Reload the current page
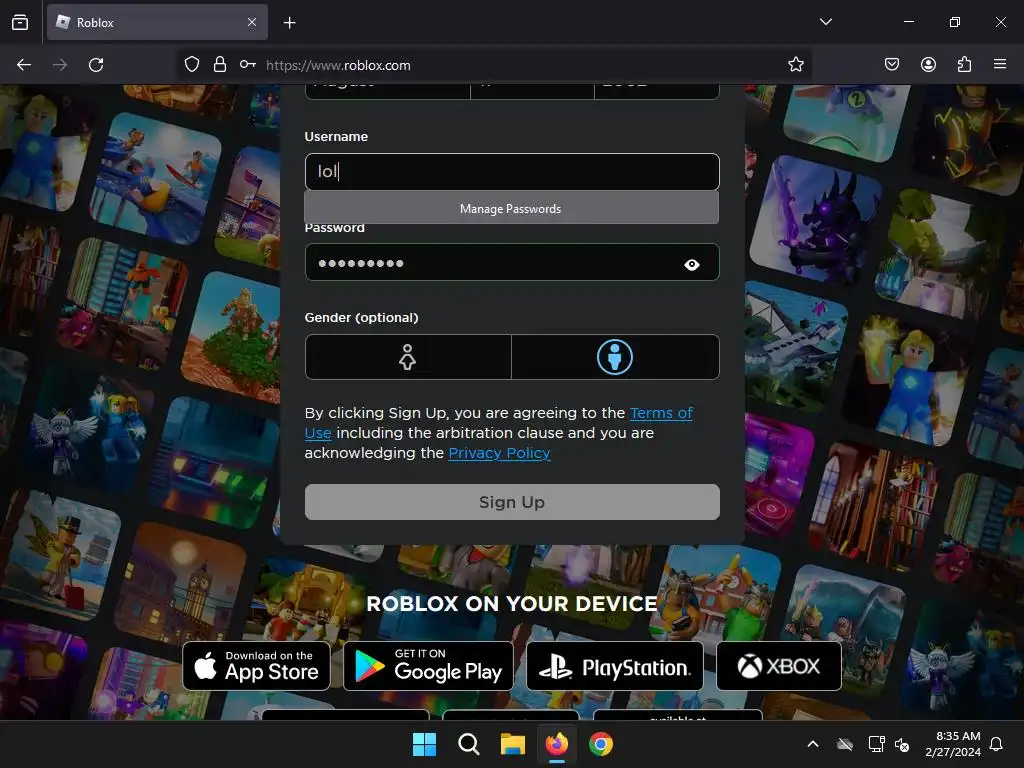This screenshot has width=1024, height=768. tap(96, 65)
